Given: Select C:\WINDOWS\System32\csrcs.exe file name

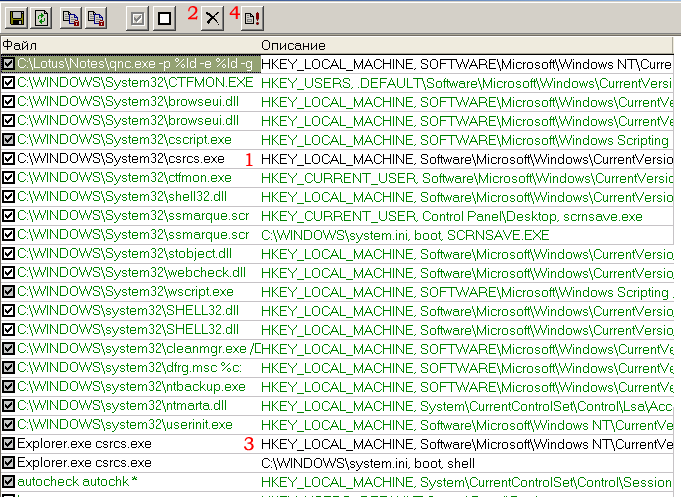Looking at the screenshot, I should tap(121, 159).
